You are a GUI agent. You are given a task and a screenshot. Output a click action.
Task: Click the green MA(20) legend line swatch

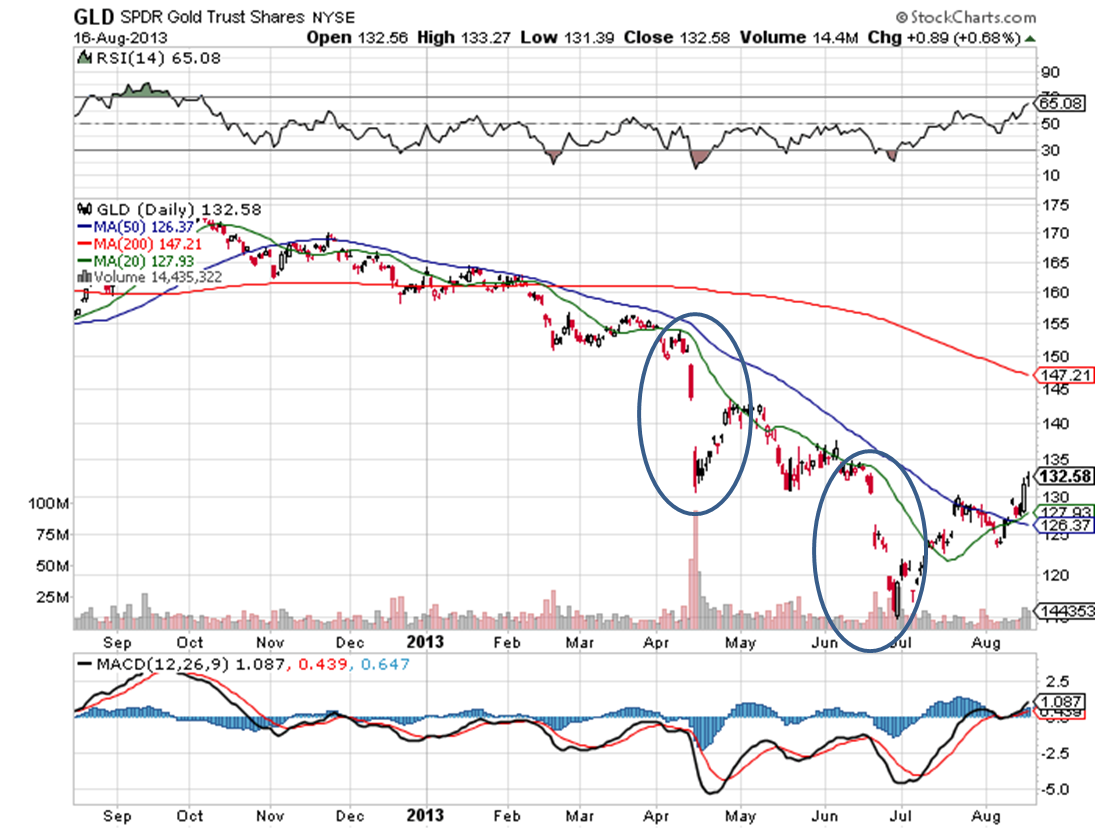tap(84, 261)
